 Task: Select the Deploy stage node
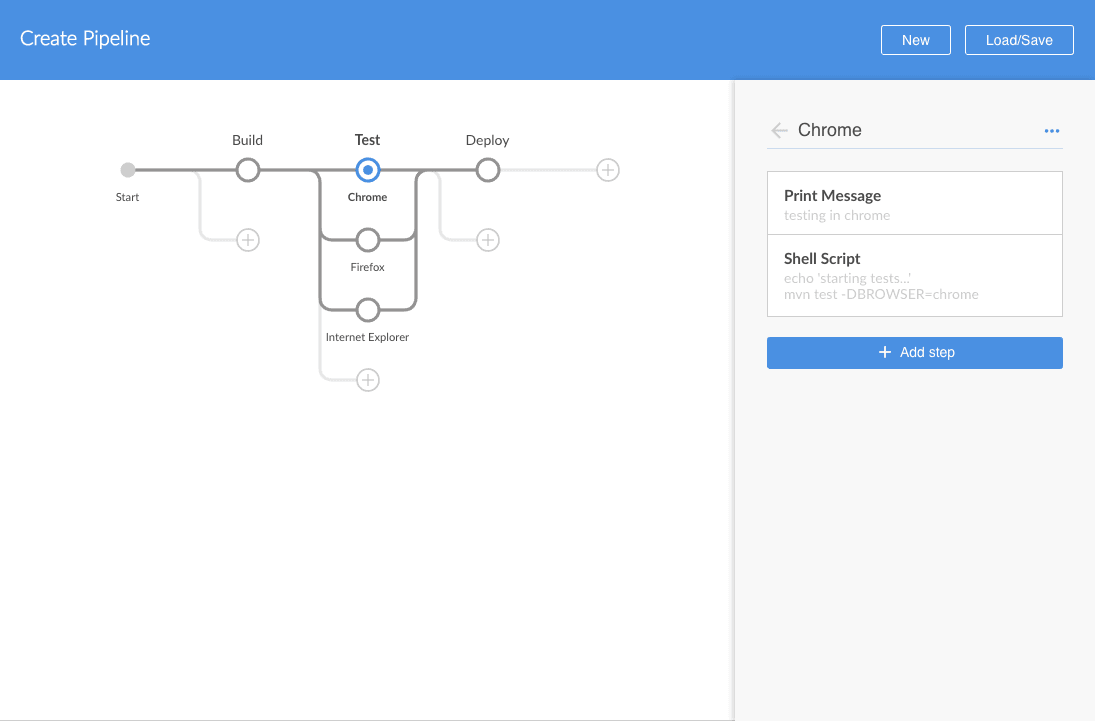pyautogui.click(x=487, y=170)
